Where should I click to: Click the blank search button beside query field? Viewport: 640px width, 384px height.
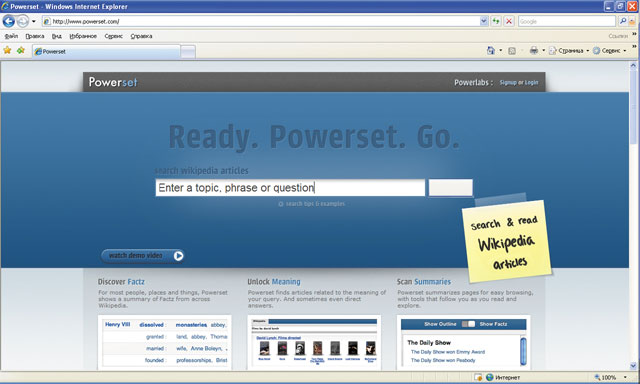451,188
